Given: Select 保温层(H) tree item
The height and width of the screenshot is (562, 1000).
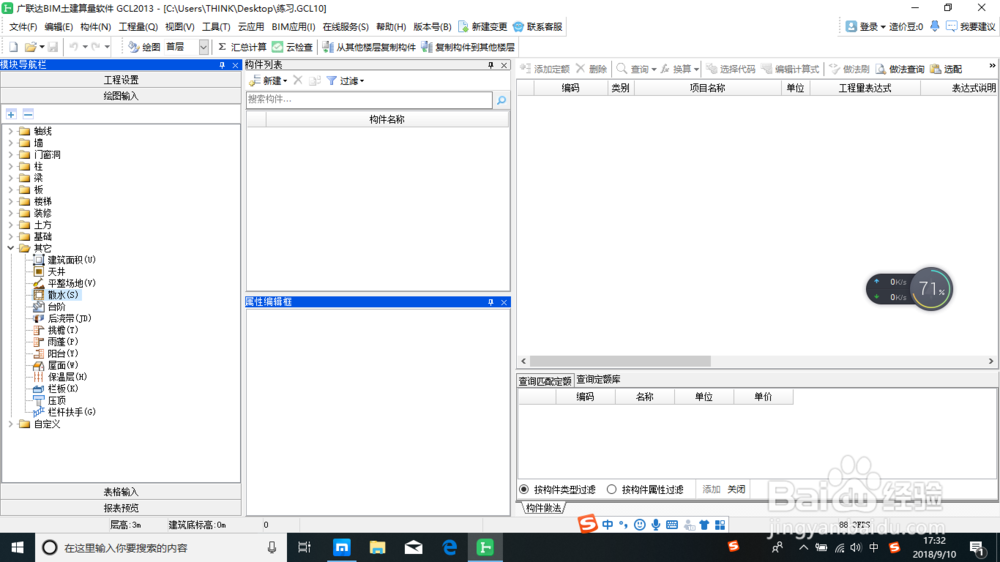Looking at the screenshot, I should click(x=67, y=377).
